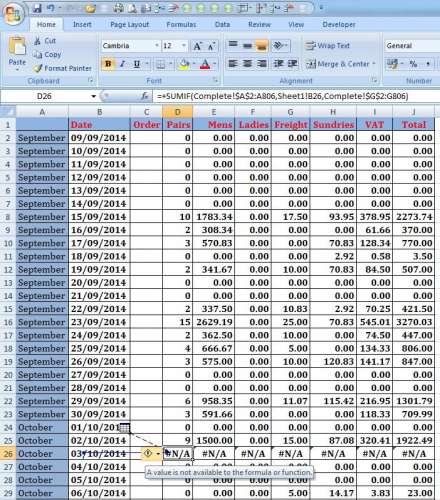Click the Paste icon
The image size is (440, 500).
click(x=17, y=46)
